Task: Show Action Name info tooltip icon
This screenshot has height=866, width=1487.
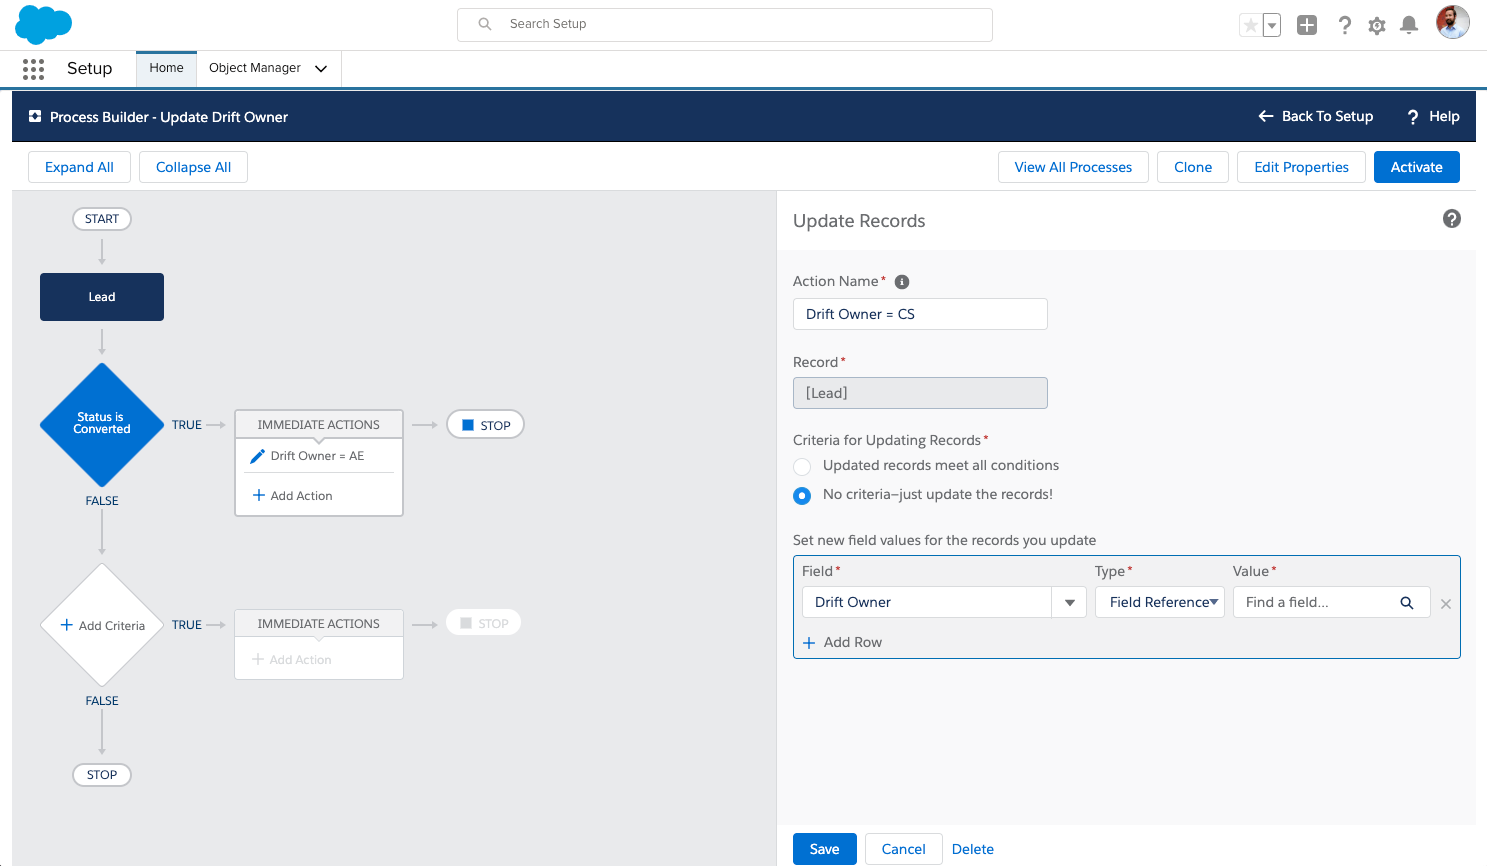Action: tap(902, 282)
